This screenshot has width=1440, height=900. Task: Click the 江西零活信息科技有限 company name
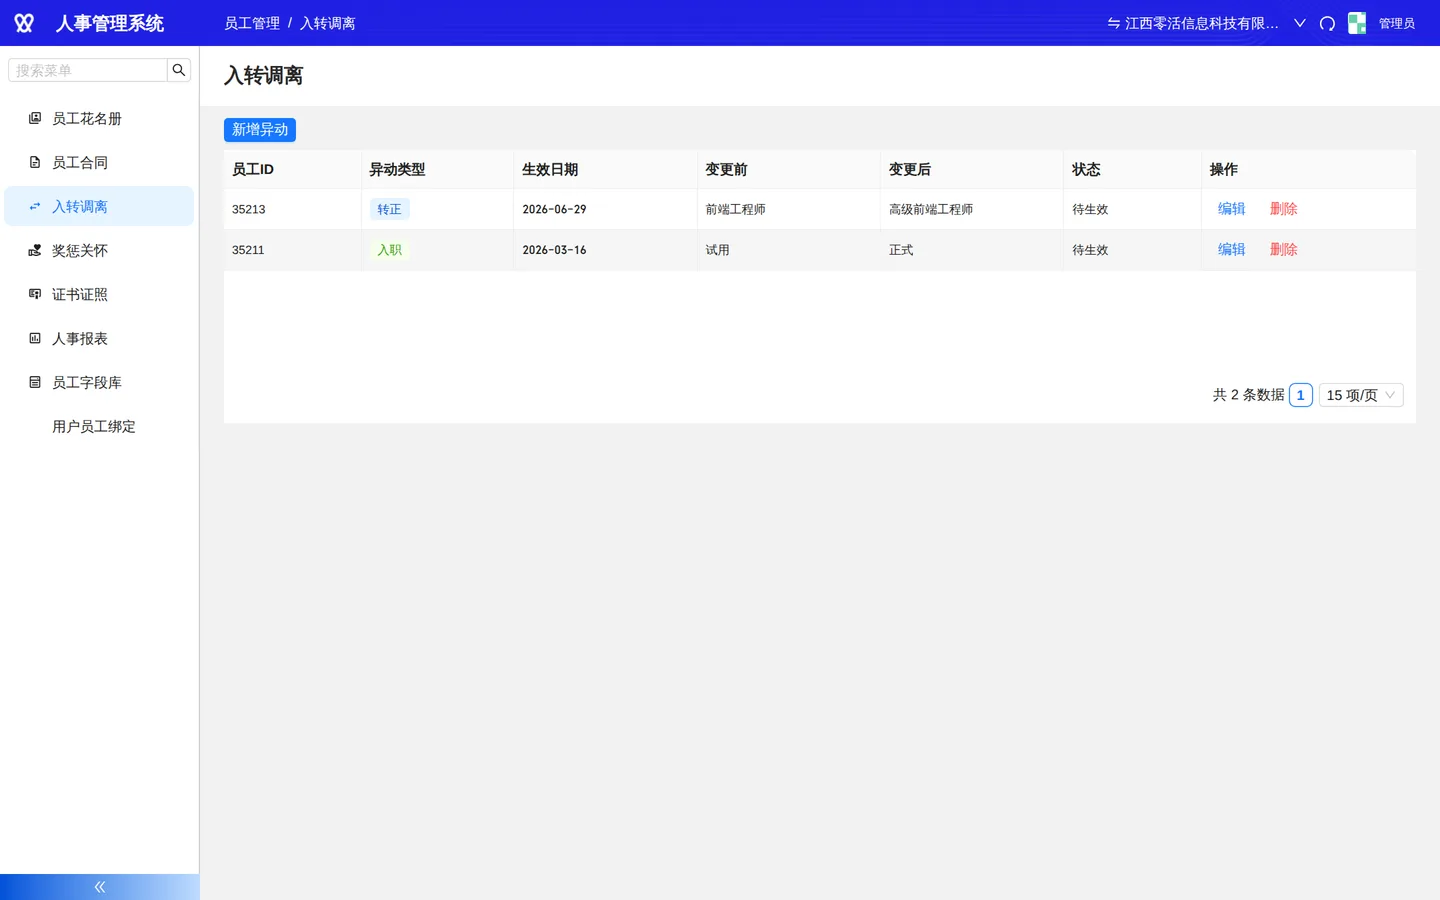(x=1202, y=23)
